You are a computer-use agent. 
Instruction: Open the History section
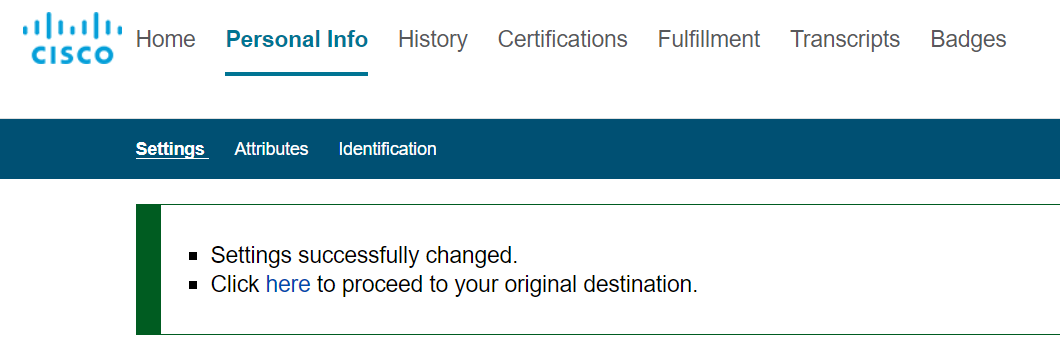point(433,39)
